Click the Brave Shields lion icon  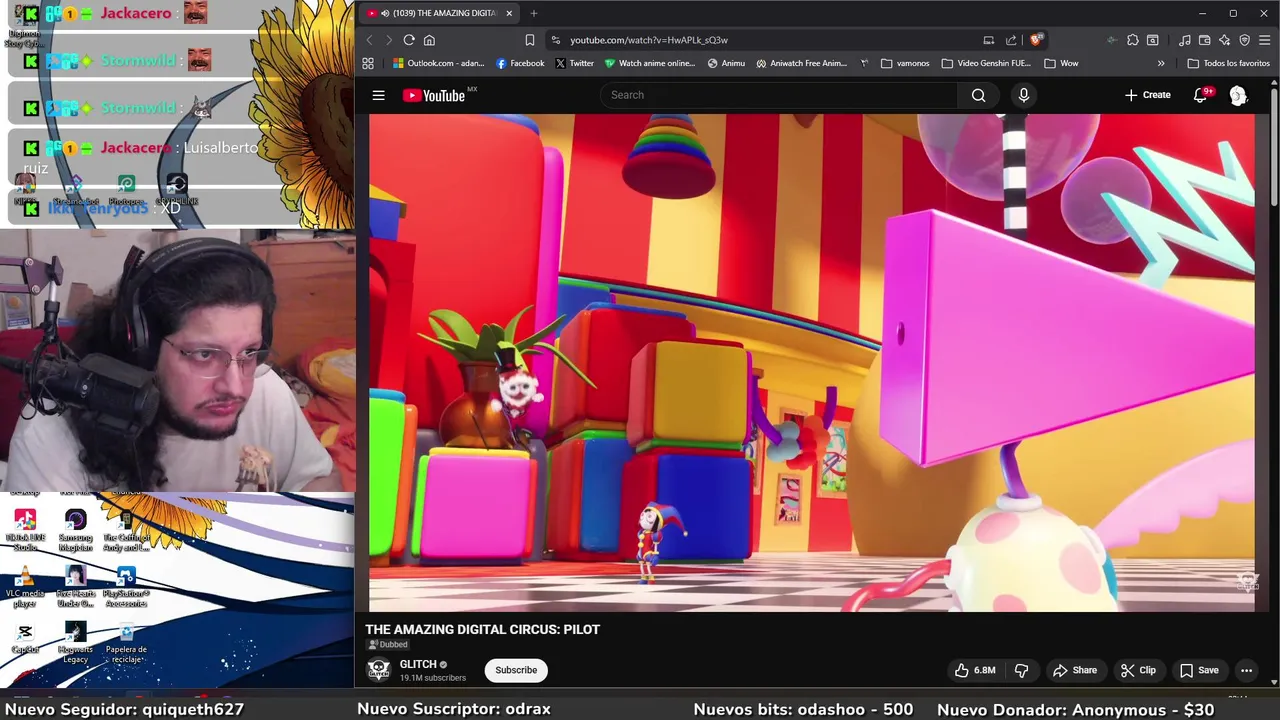[1036, 40]
